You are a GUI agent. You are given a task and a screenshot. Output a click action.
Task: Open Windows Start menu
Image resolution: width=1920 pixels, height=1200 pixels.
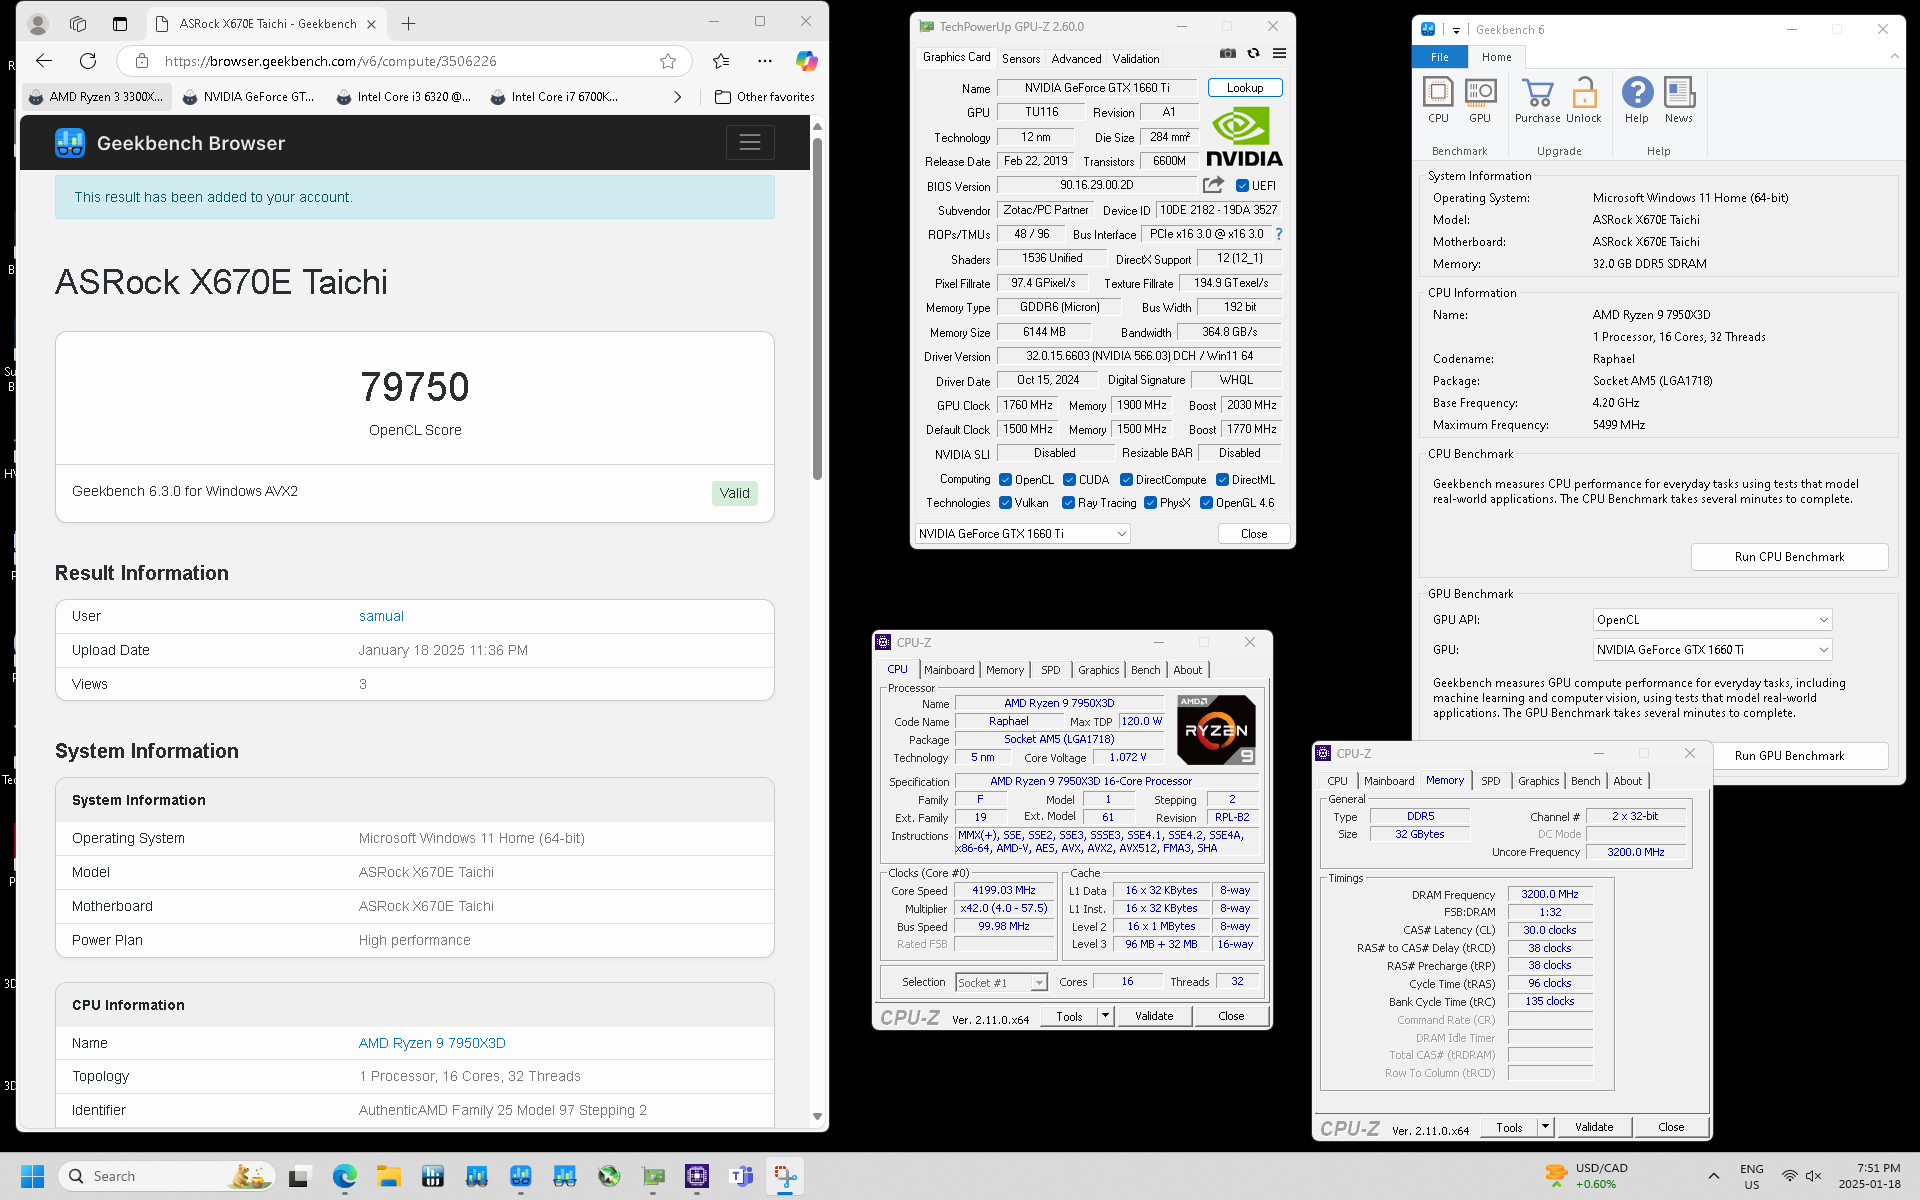tap(32, 1176)
